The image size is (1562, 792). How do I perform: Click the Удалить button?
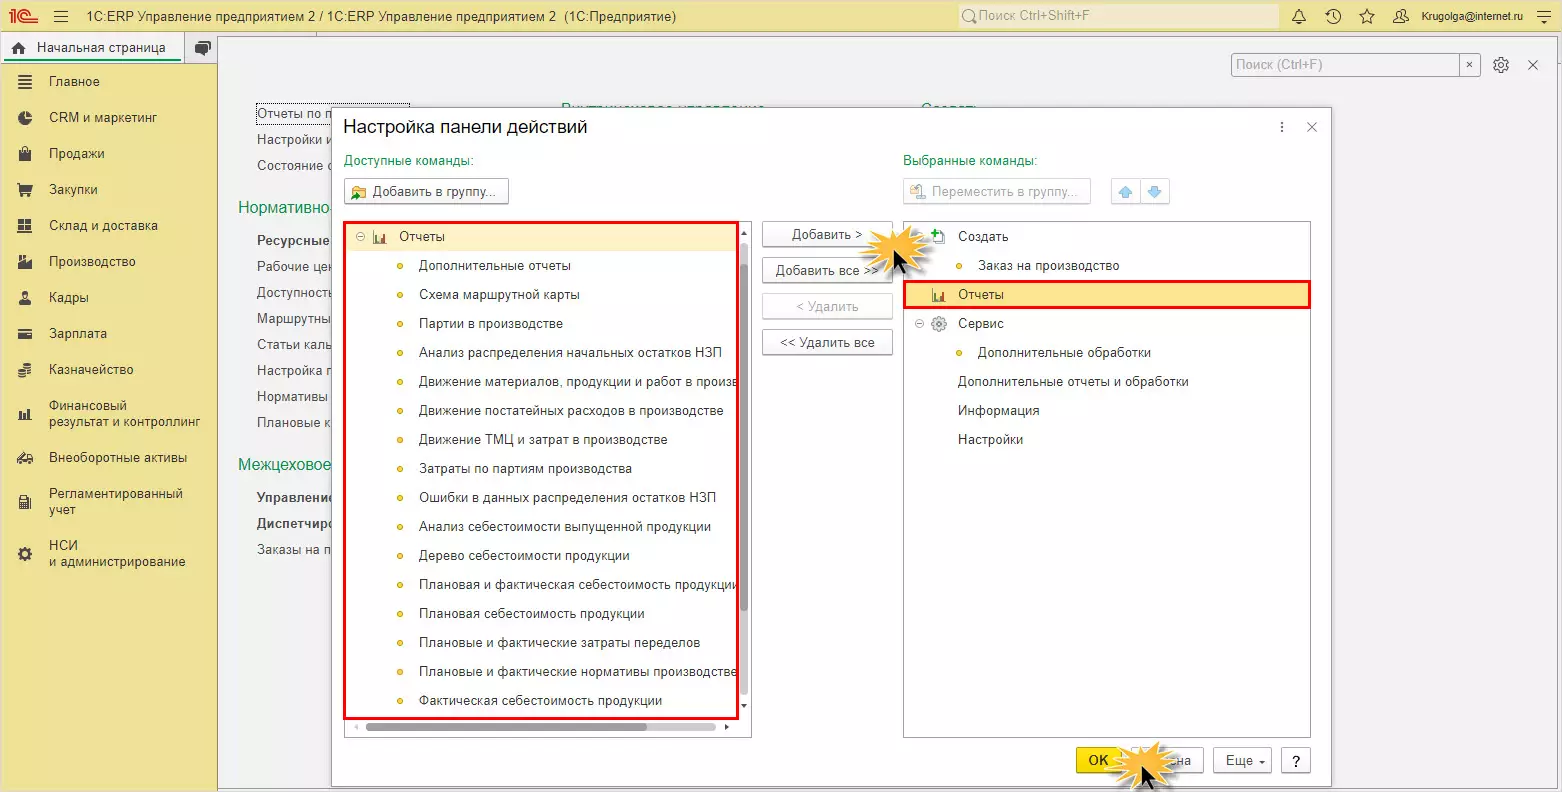coord(827,307)
